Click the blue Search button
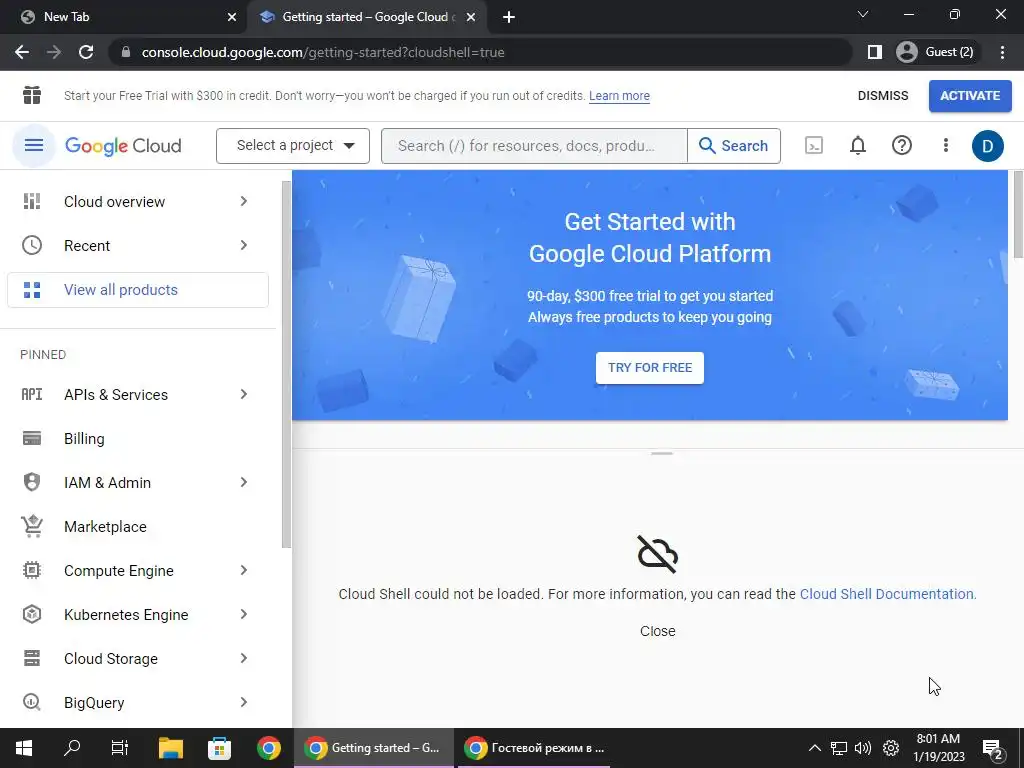The image size is (1024, 768). 733,146
